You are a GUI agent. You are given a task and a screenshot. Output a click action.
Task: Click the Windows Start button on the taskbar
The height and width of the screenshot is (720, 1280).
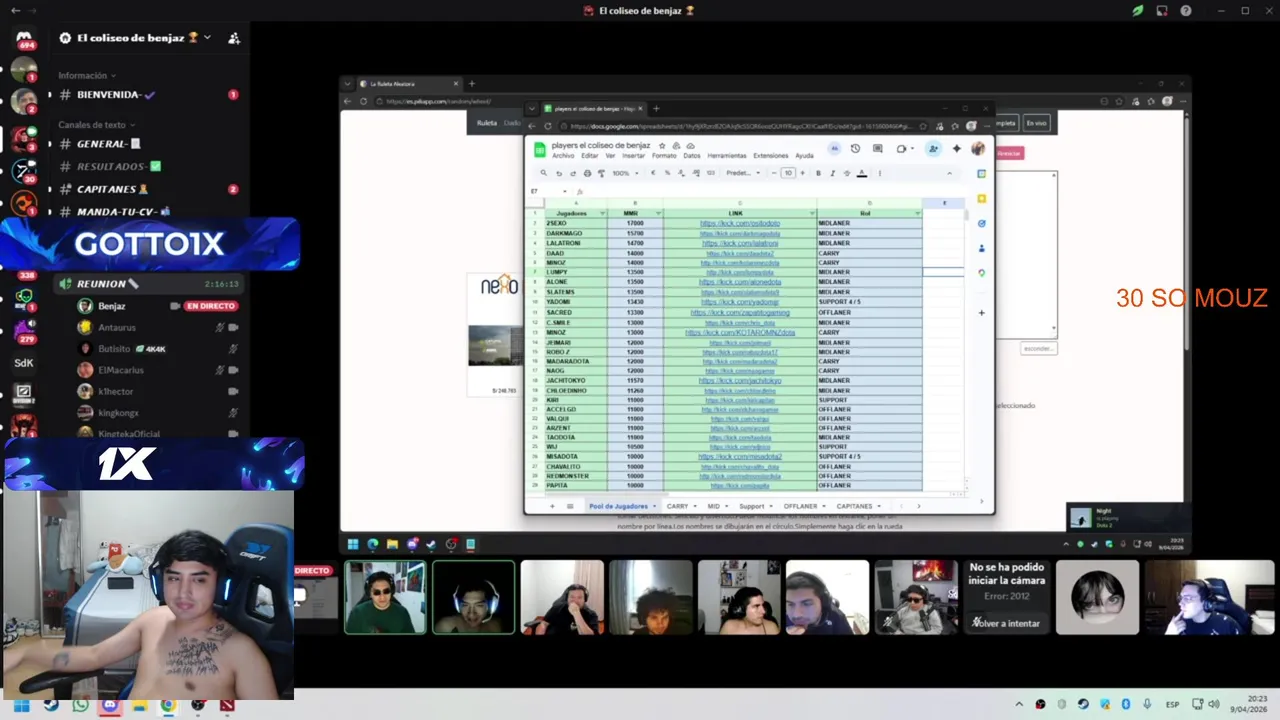click(x=21, y=705)
